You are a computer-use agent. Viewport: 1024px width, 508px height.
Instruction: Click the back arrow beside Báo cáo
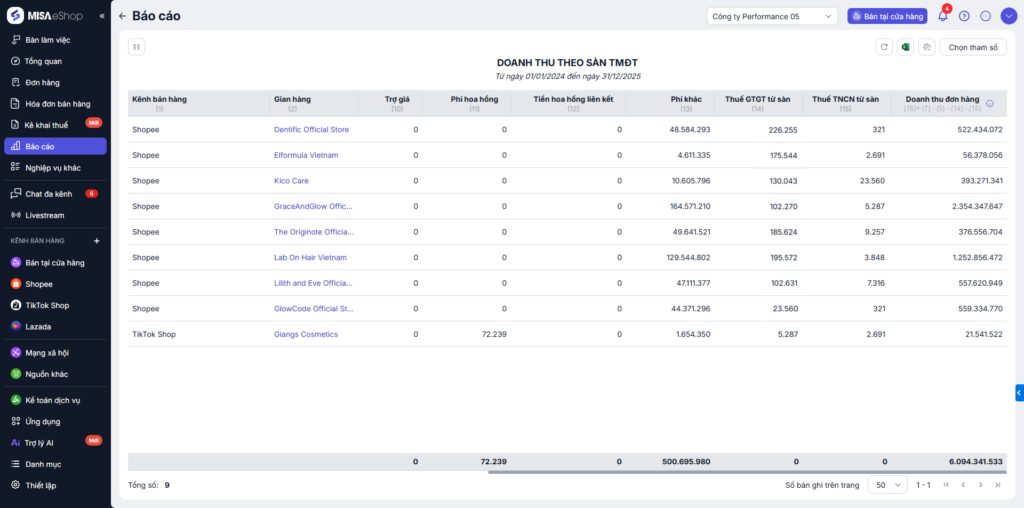[122, 16]
